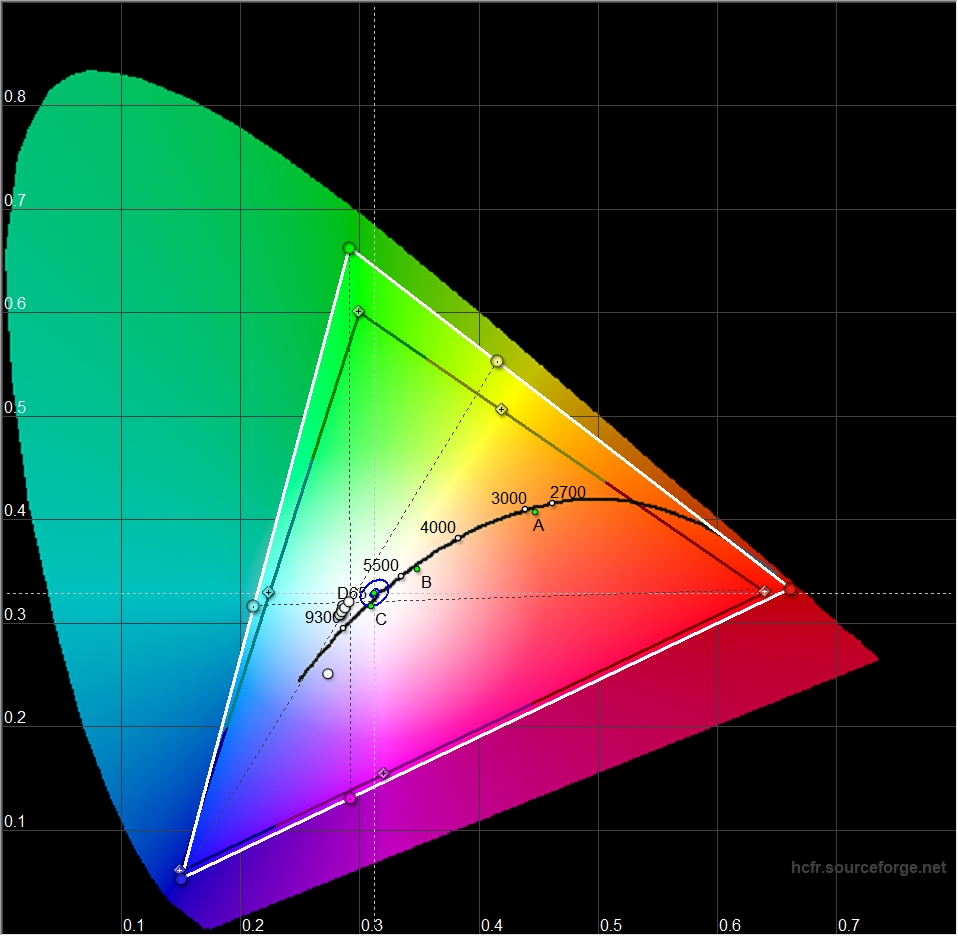The width and height of the screenshot is (958, 936).
Task: Click the 2700 K point on the curve
Action: 552,503
